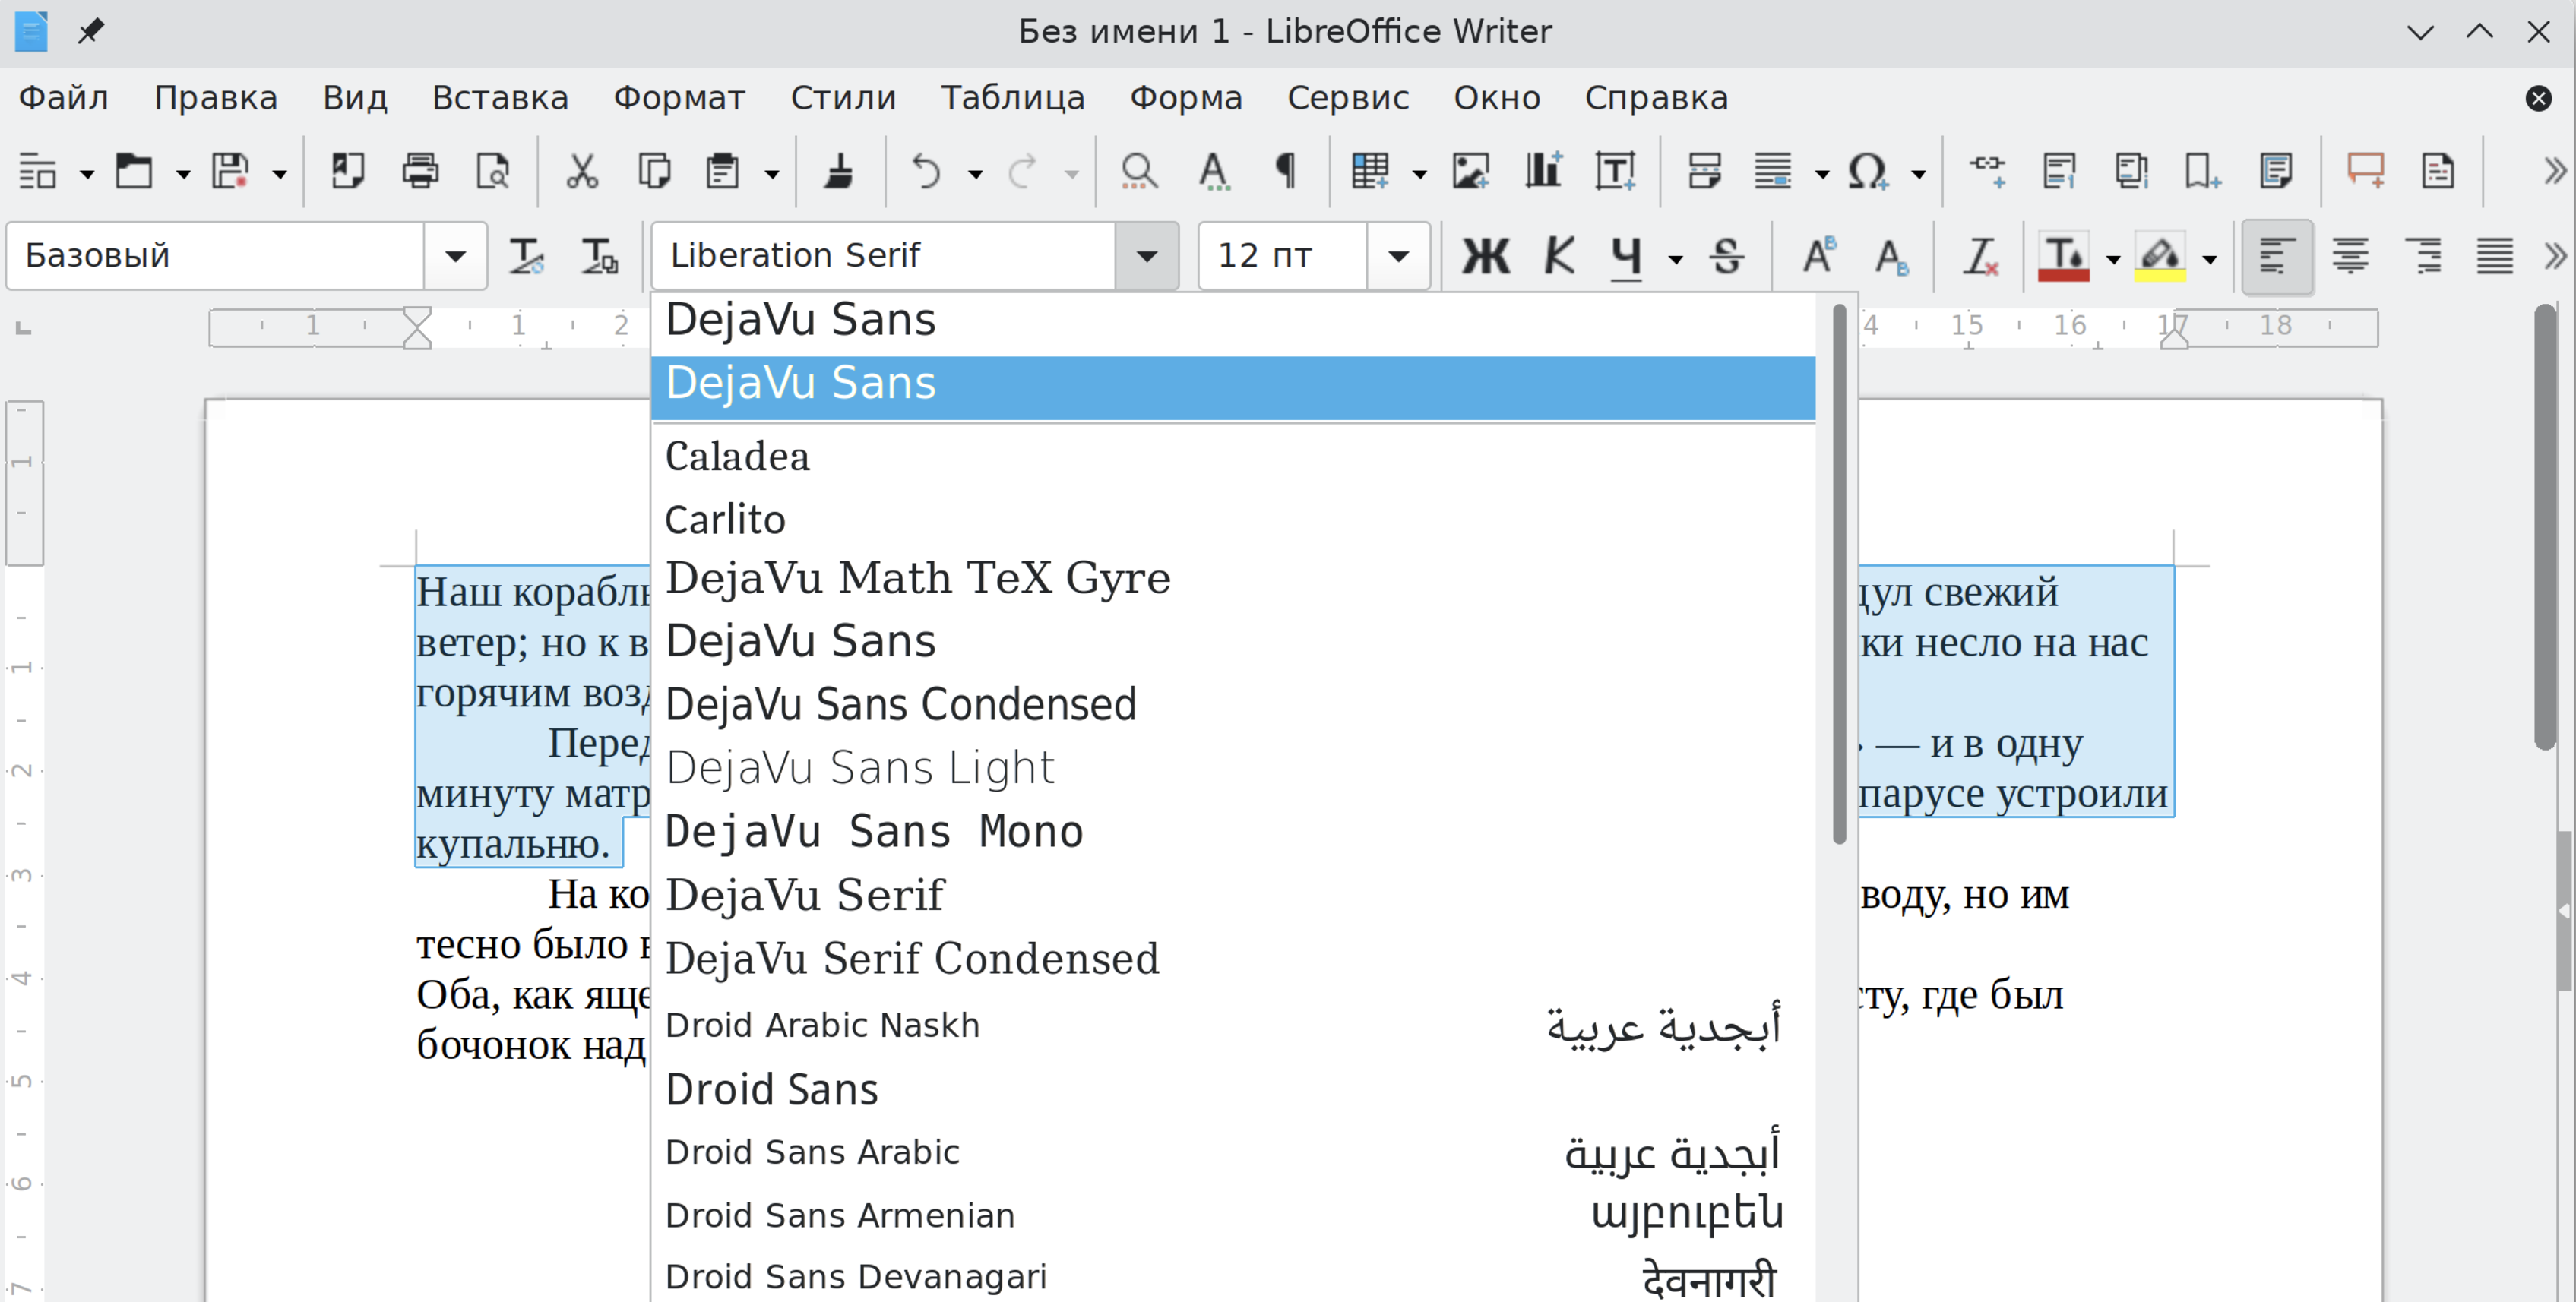The image size is (2576, 1302).
Task: Click New Style from Selection icon
Action: 600,256
